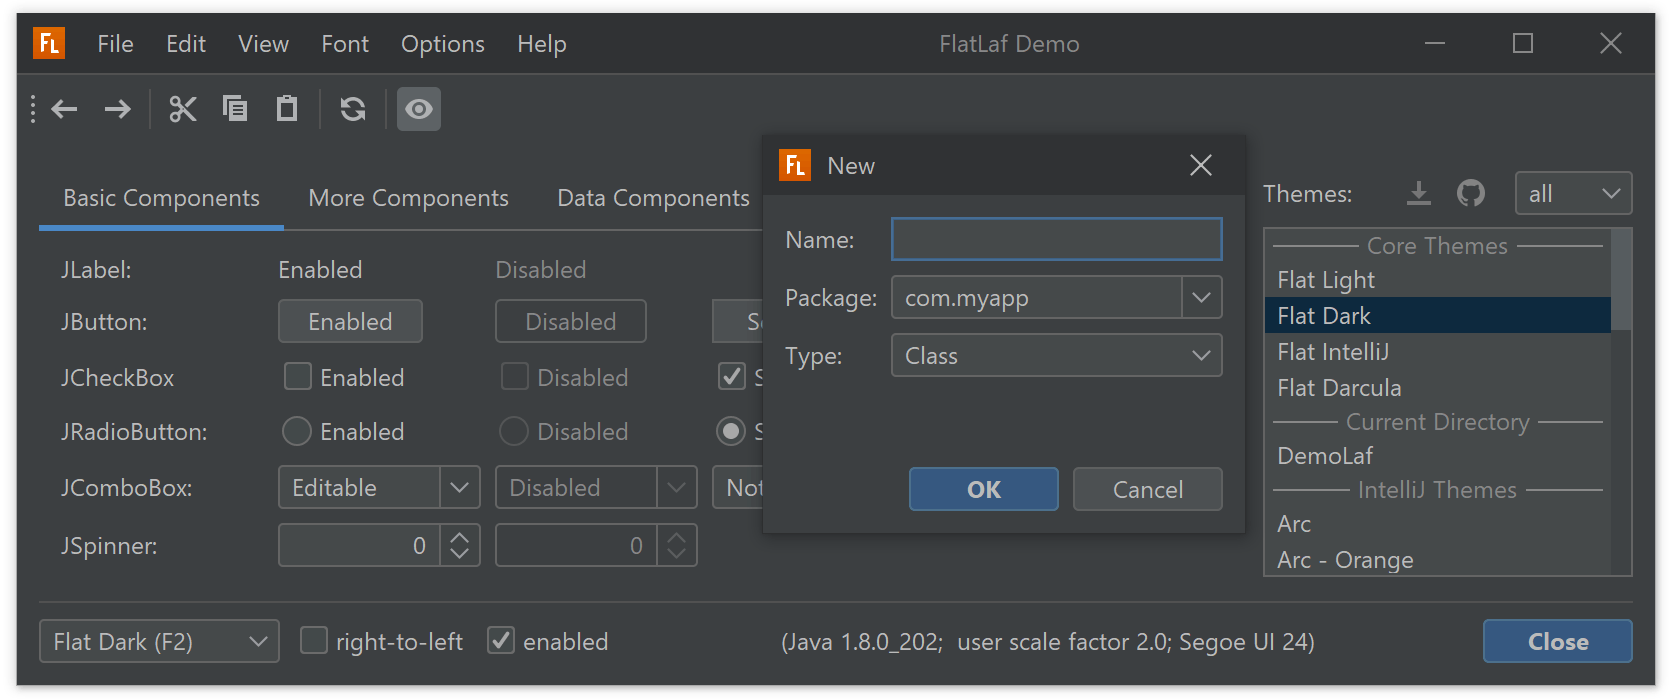Click the download themes icon
This screenshot has height=700, width=1670.
click(x=1419, y=193)
